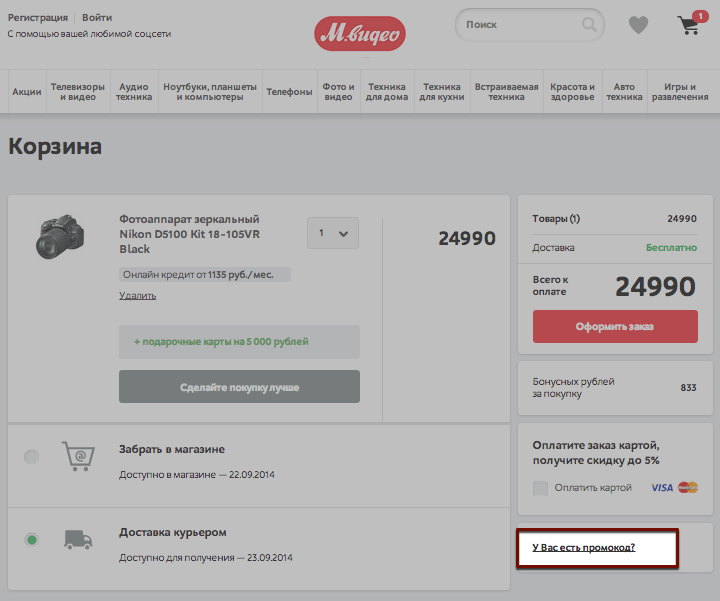720x601 pixels.
Task: Open the Nikon D5100 camera thumbnail
Action: click(60, 237)
